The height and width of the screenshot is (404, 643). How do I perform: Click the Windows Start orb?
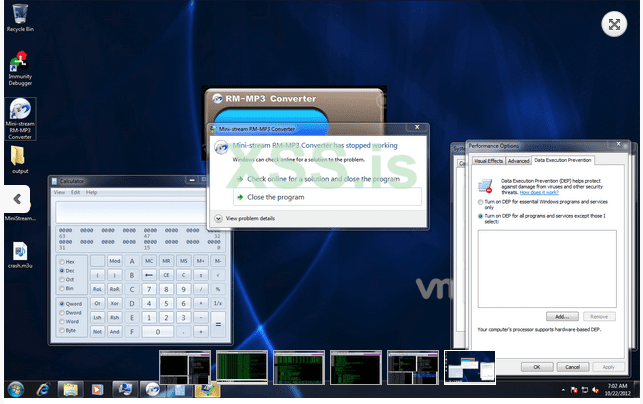pyautogui.click(x=16, y=389)
